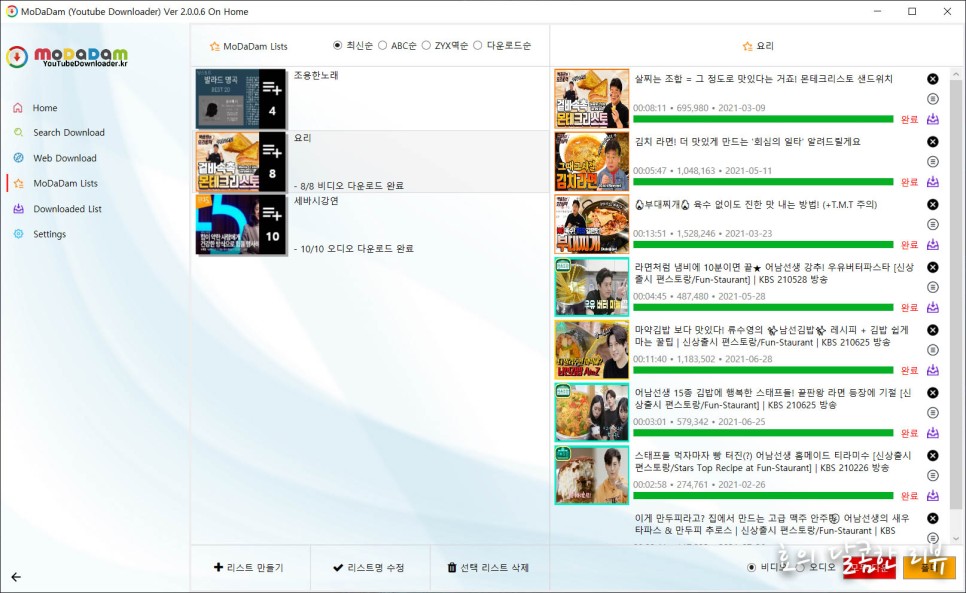Screen dimensions: 966x593
Task: Click the 마약김밥 video title text
Action: [772, 336]
